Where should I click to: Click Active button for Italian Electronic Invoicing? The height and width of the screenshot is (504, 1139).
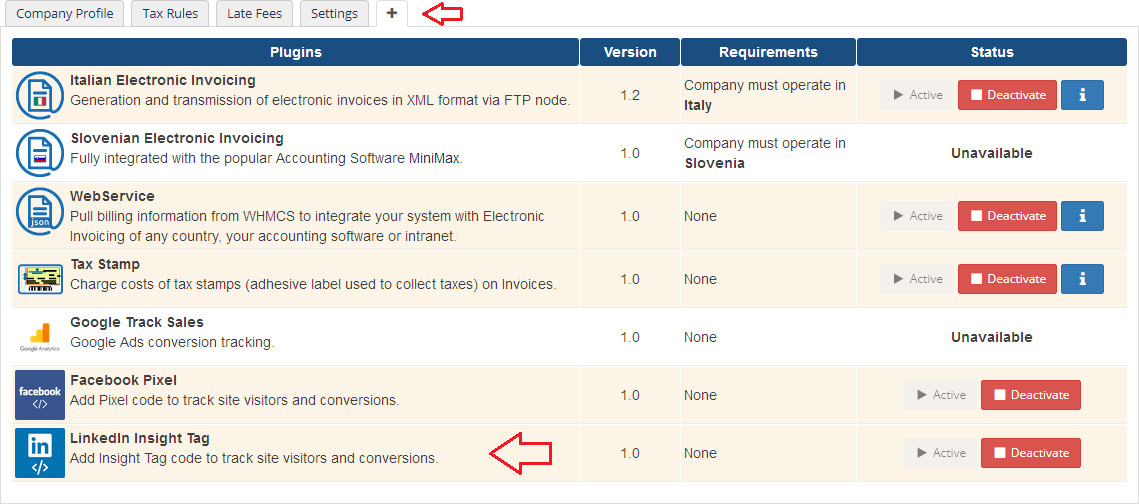pos(917,95)
